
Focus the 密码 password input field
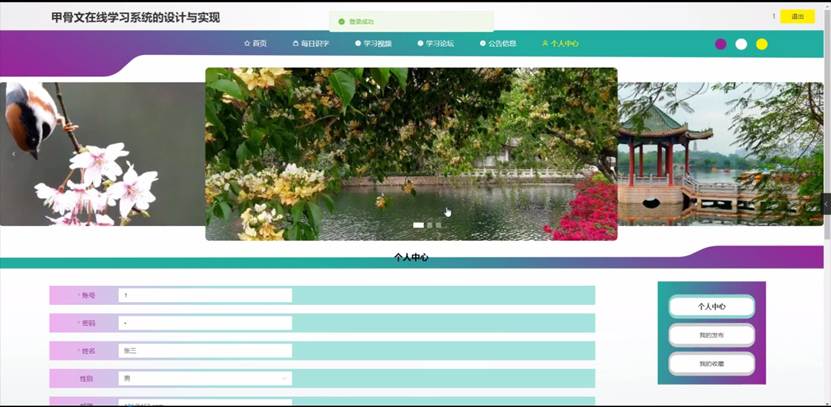click(205, 323)
